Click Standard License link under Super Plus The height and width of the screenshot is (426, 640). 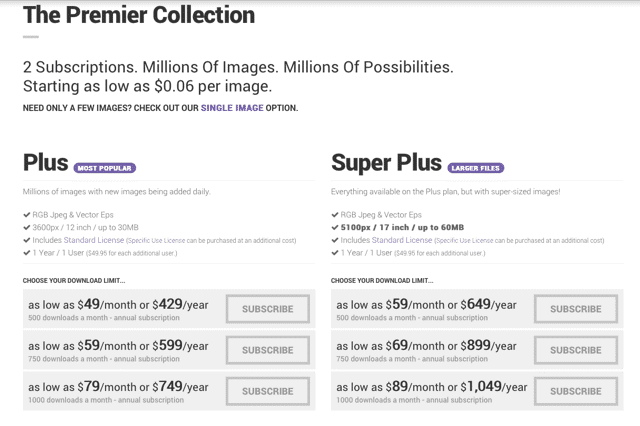[x=402, y=240]
